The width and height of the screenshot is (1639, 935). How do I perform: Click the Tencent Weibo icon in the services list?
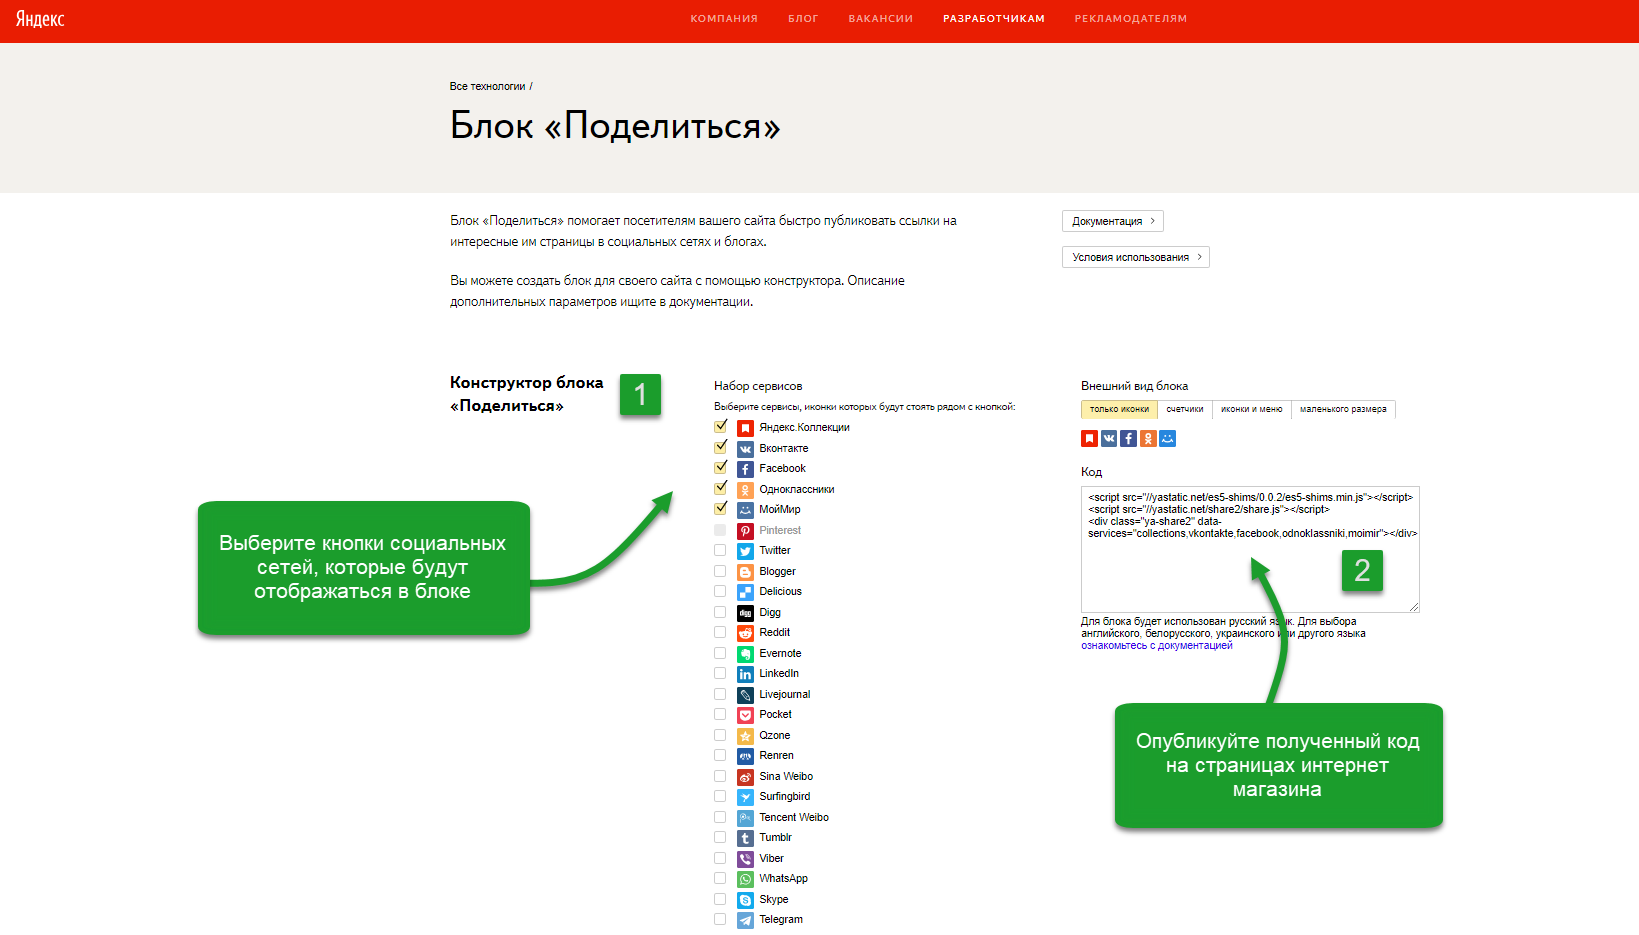(x=745, y=818)
